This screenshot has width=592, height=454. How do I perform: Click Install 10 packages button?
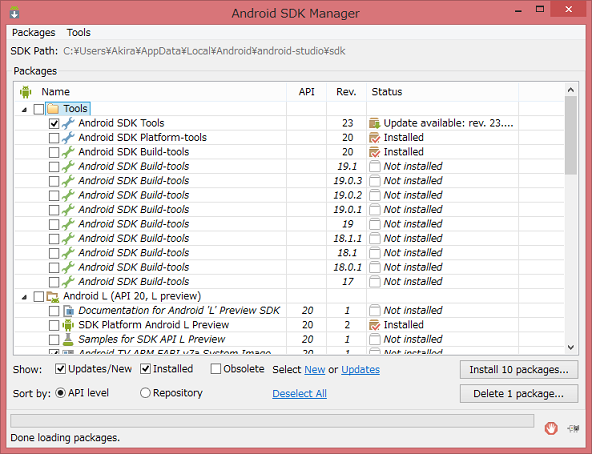pos(519,369)
